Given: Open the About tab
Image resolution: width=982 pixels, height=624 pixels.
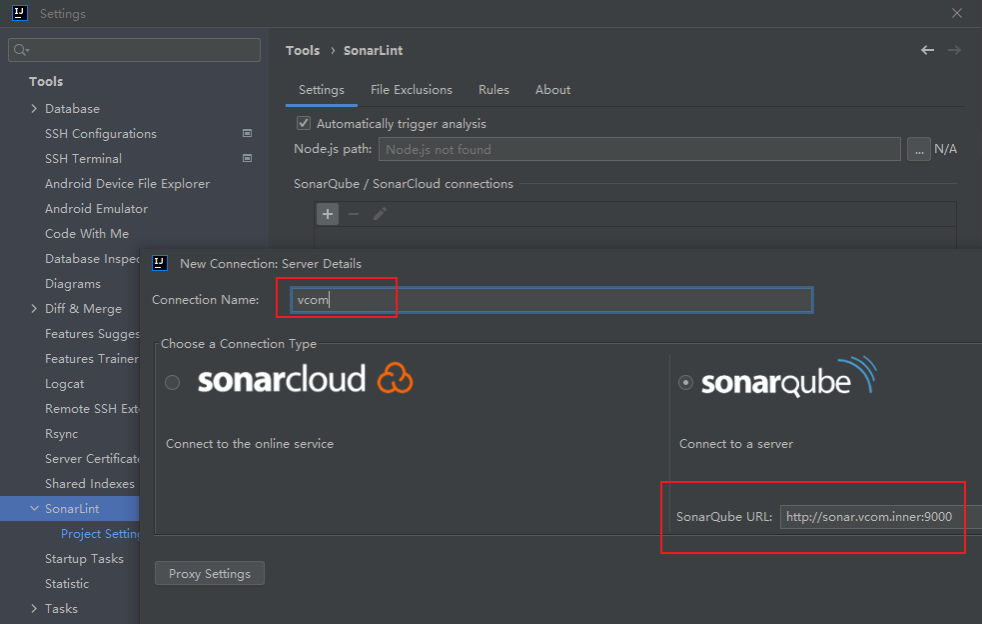Looking at the screenshot, I should point(552,90).
